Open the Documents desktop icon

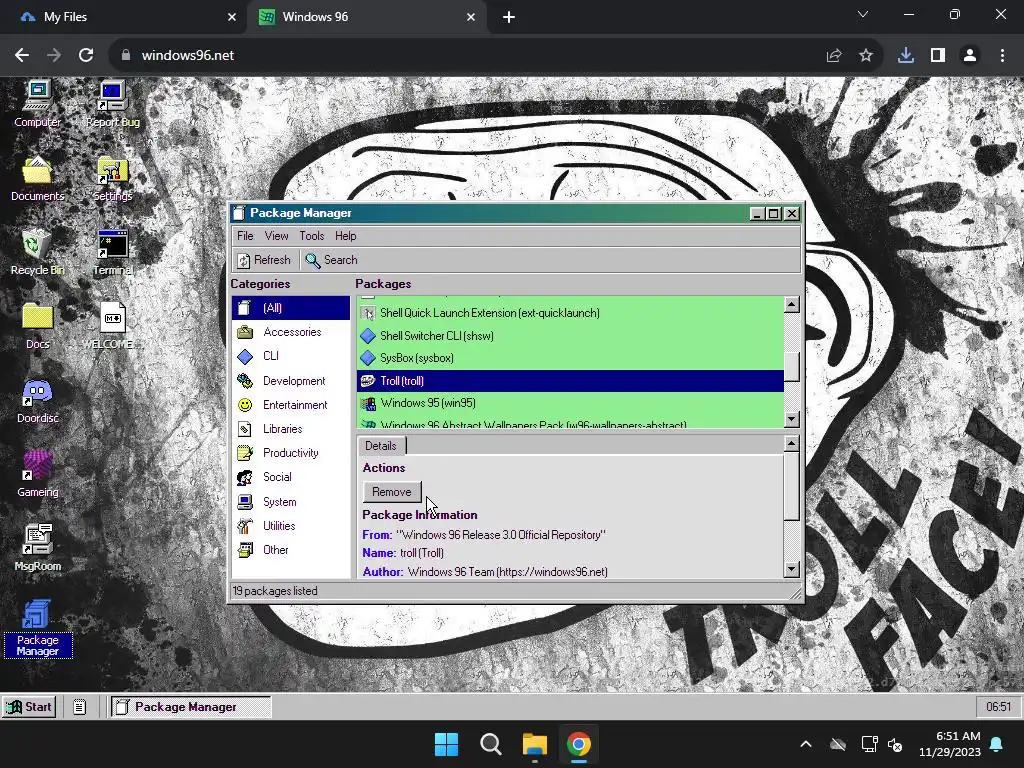[37, 178]
